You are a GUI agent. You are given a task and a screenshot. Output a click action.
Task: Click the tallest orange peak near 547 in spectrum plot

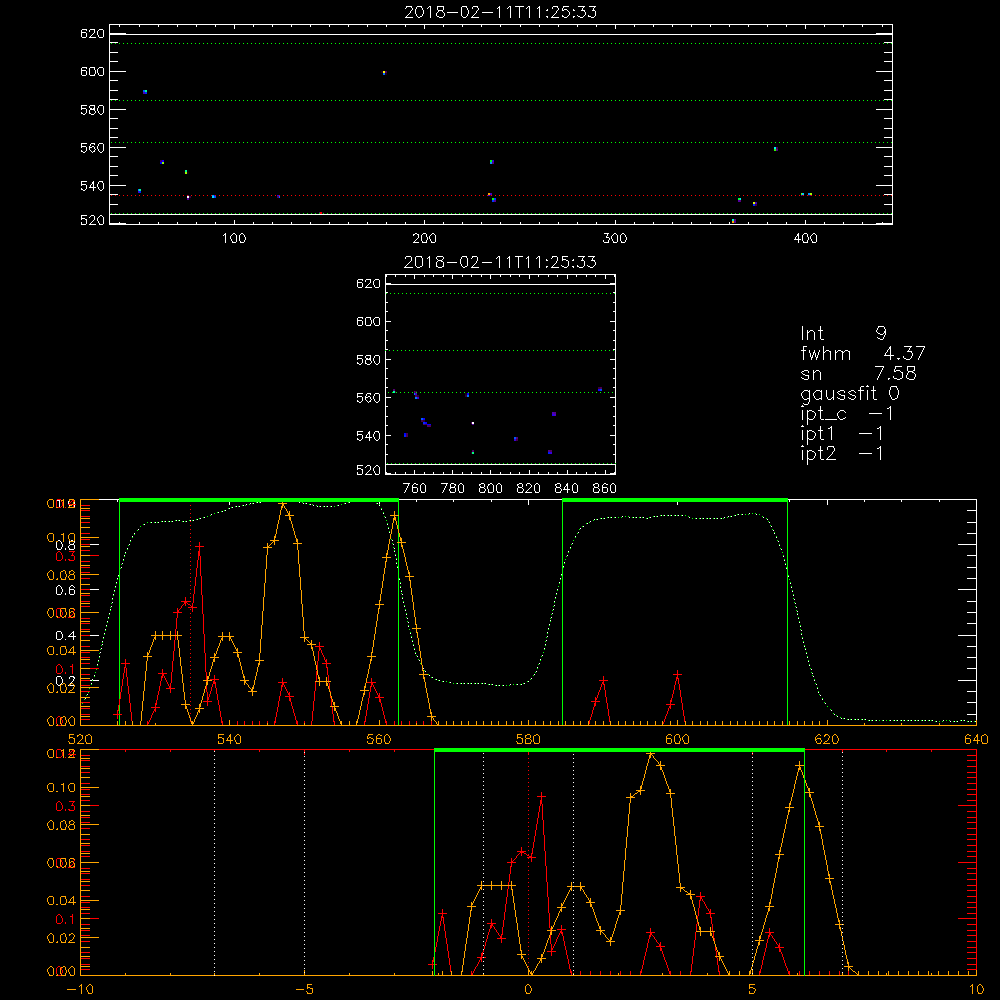(x=283, y=504)
